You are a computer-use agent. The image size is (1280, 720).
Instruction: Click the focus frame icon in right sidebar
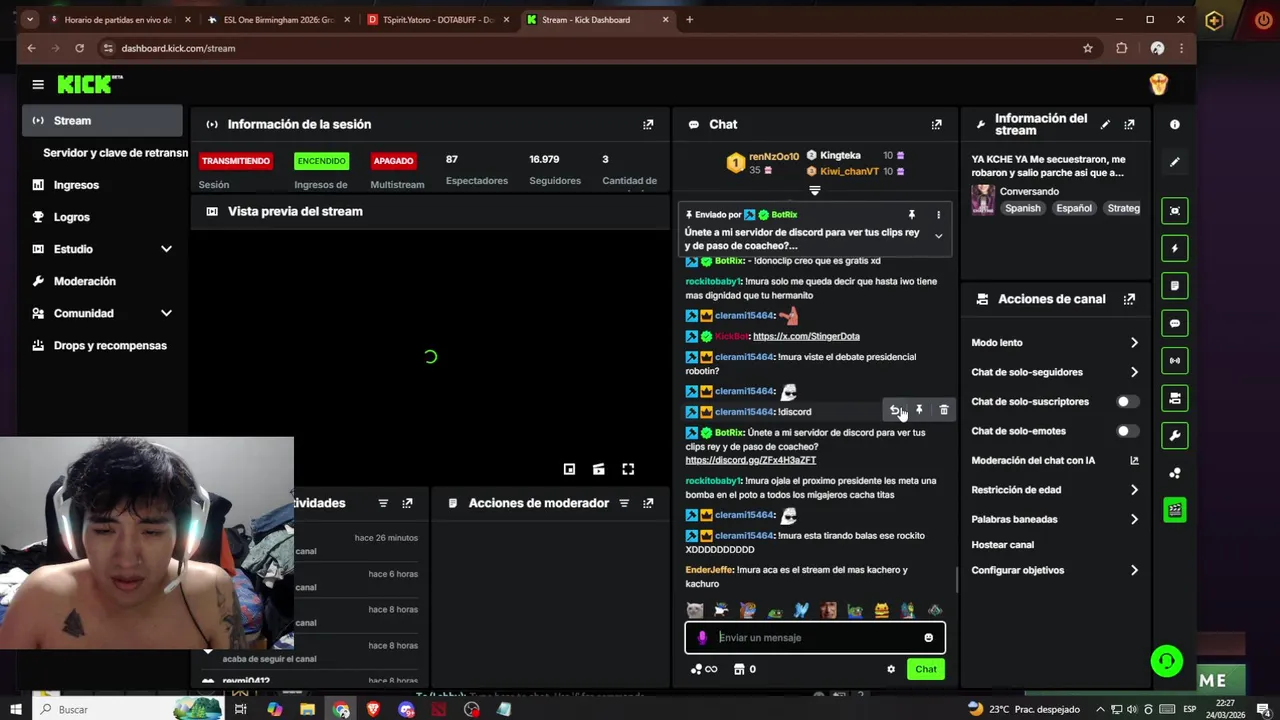[1175, 211]
